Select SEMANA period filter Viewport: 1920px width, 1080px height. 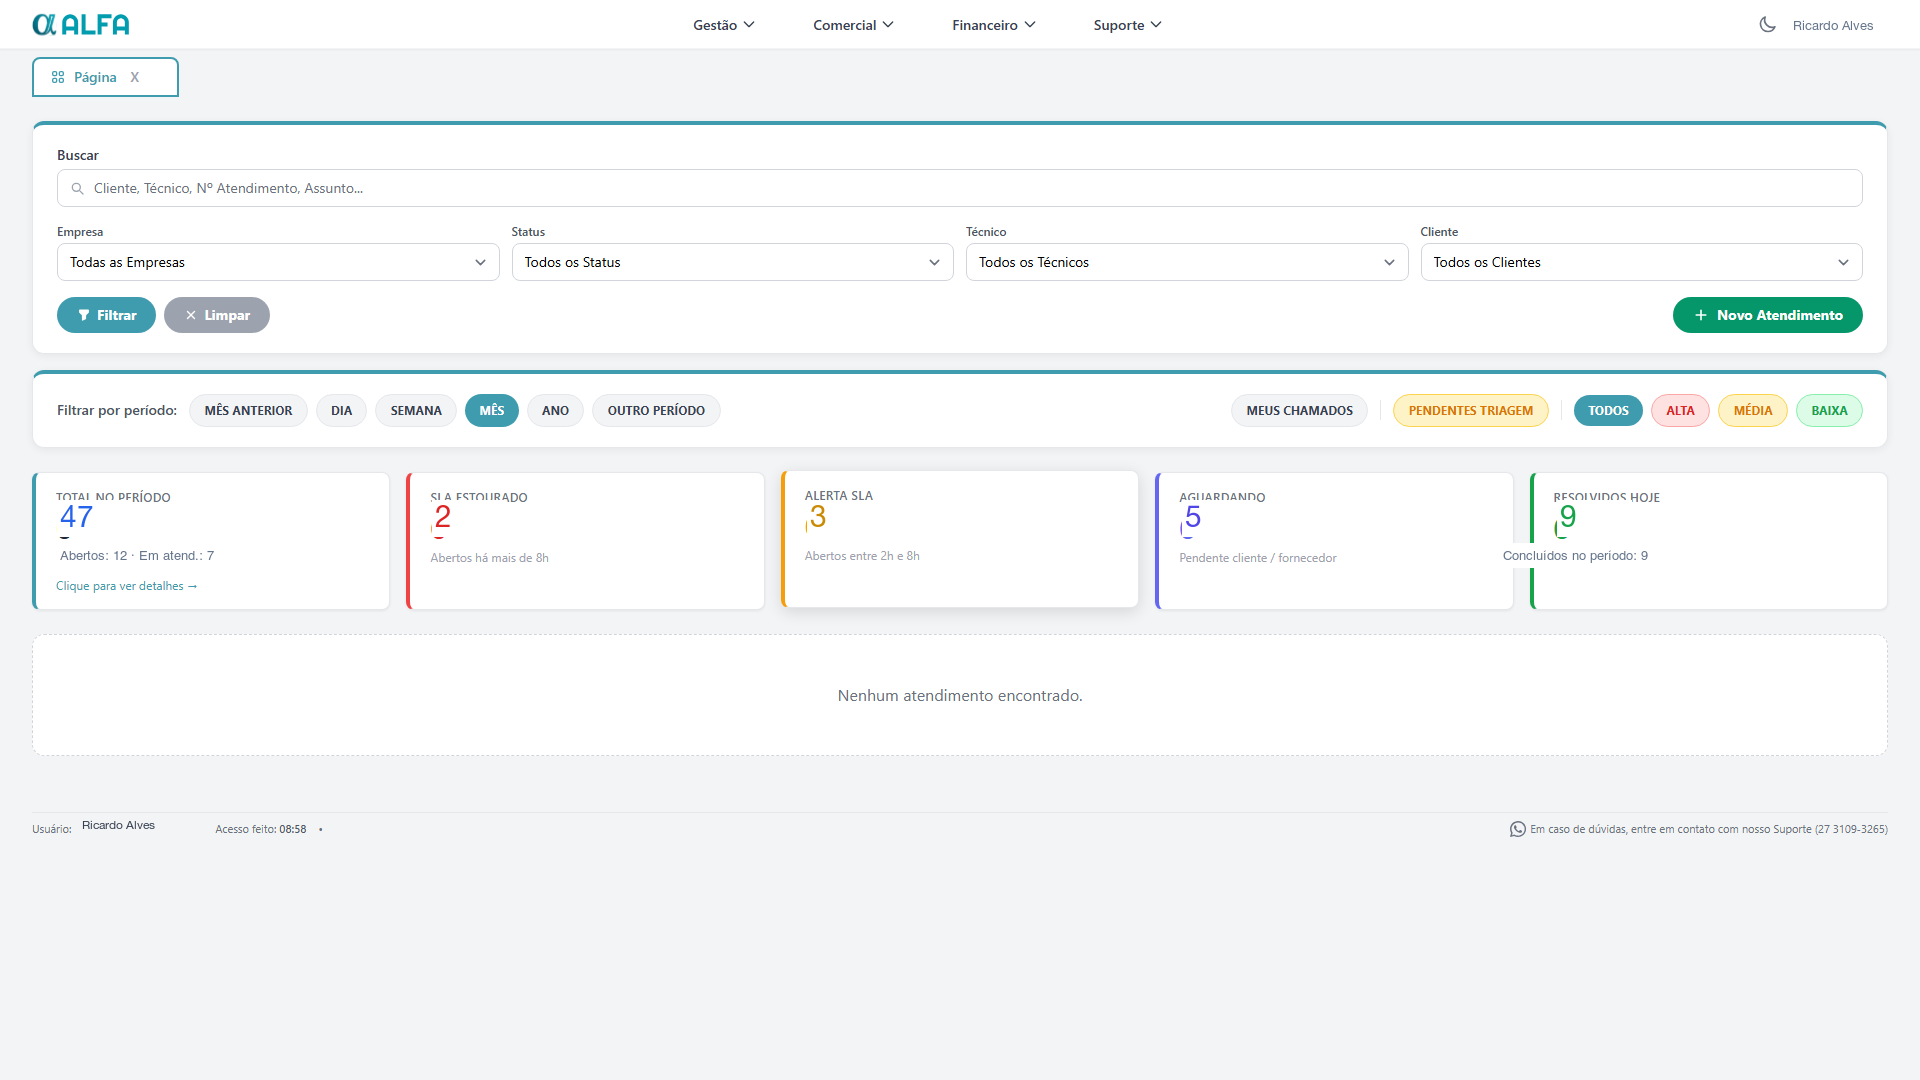416,410
